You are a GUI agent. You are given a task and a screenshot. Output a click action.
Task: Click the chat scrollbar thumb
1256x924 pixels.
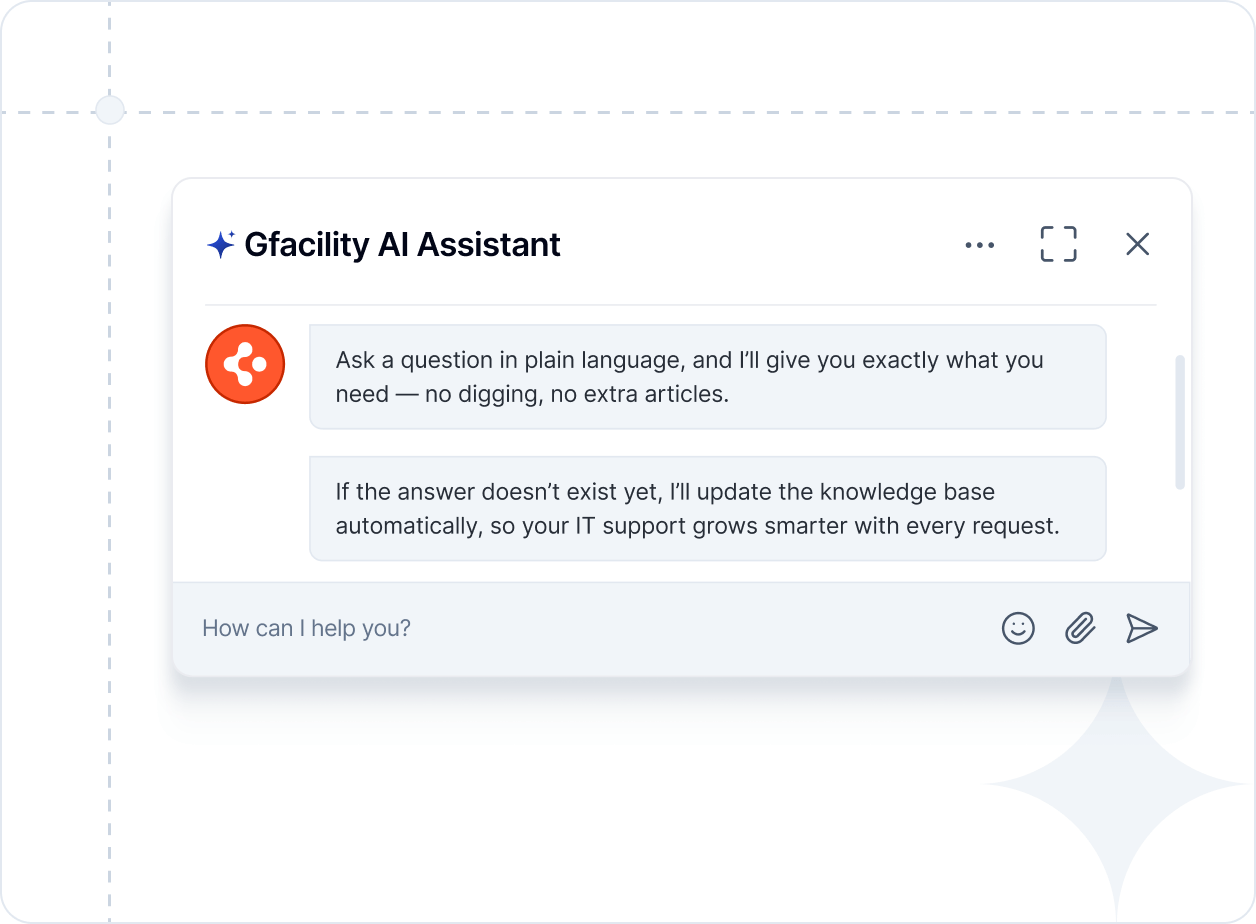click(x=1180, y=421)
